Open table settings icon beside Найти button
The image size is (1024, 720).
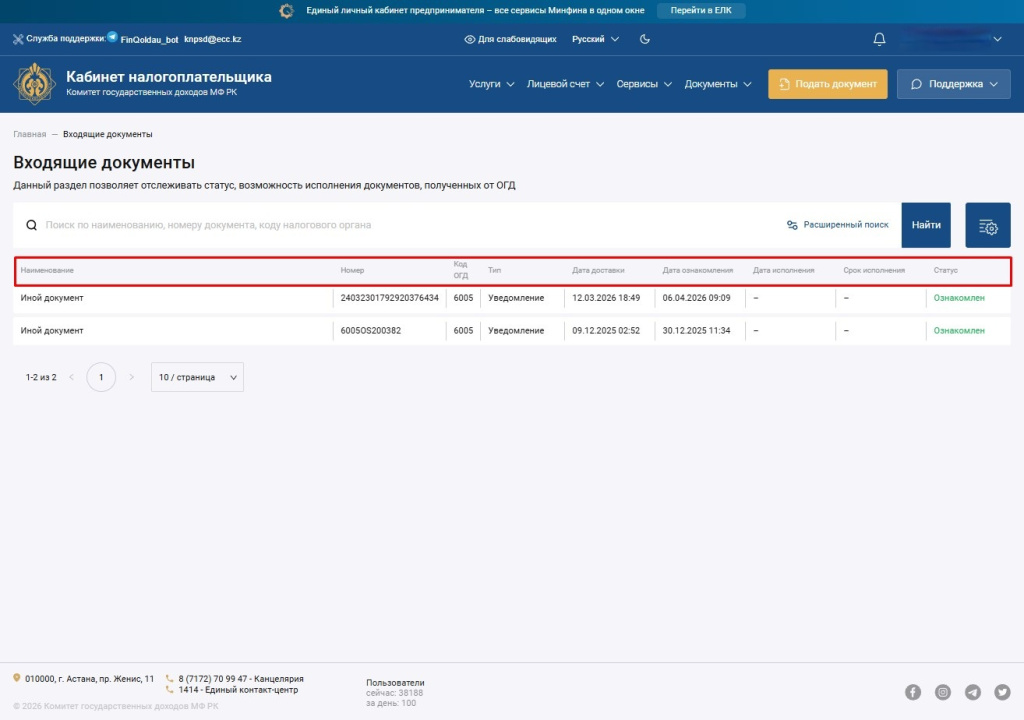pos(987,224)
